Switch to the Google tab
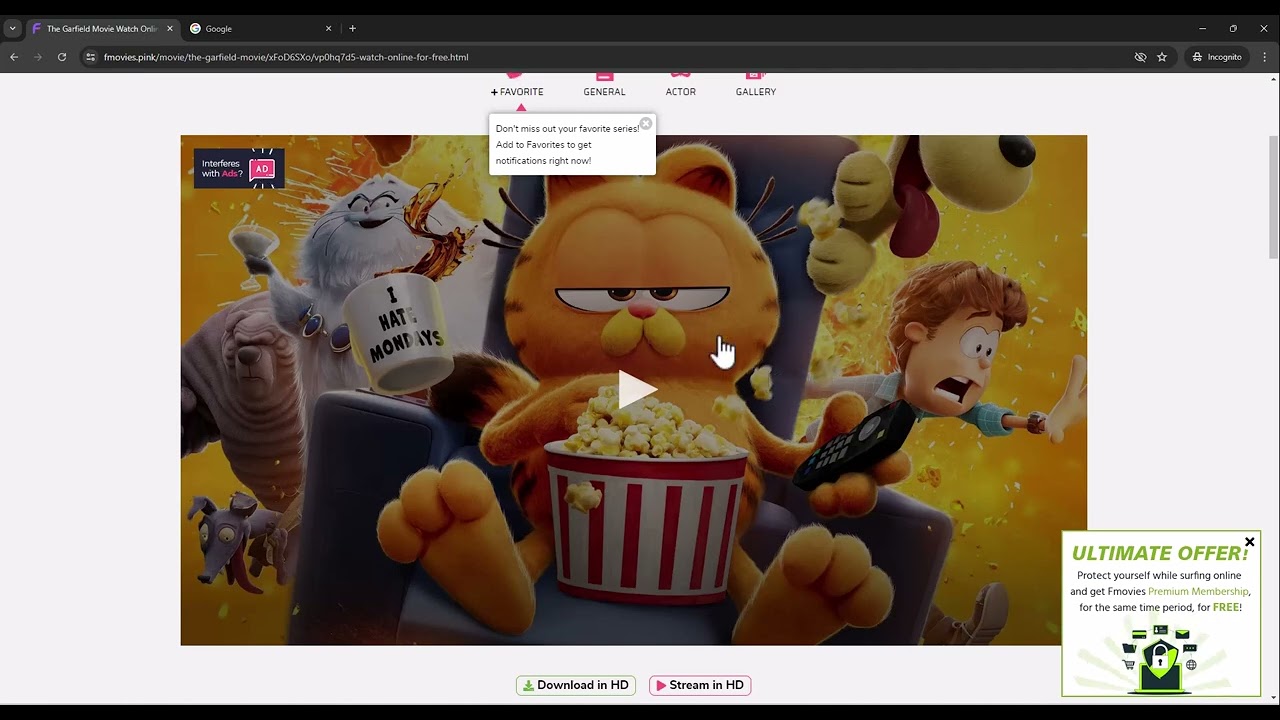Viewport: 1280px width, 720px height. (260, 29)
